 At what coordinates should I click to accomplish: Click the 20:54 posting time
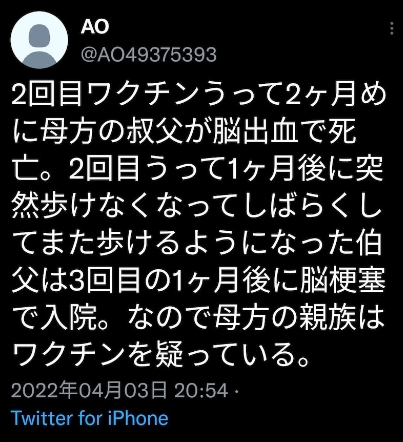(201, 390)
